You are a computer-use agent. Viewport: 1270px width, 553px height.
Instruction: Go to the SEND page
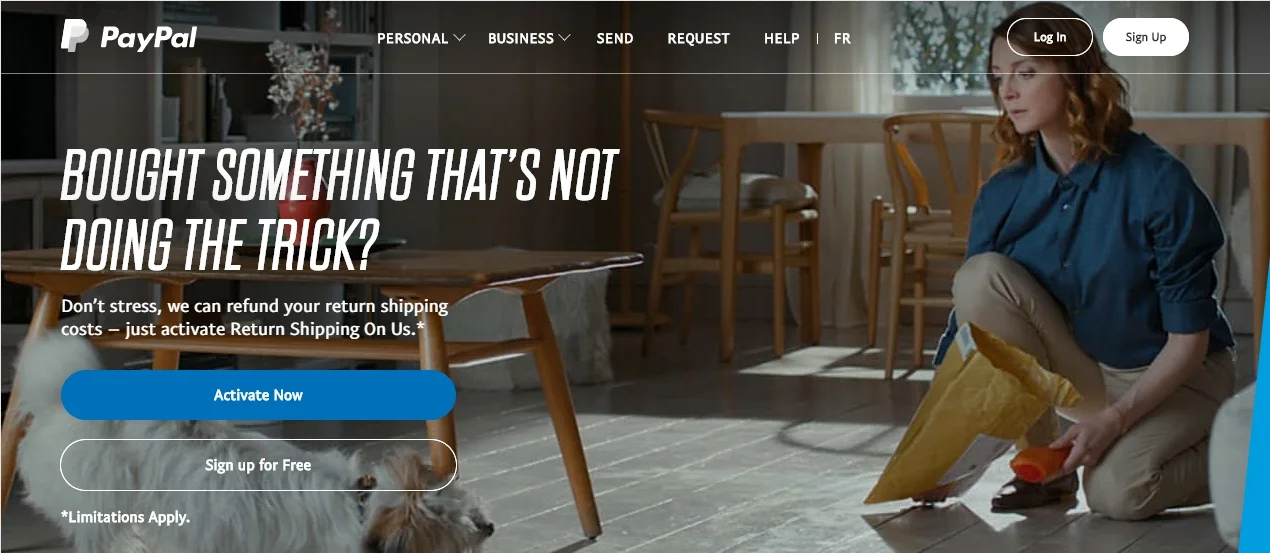615,38
